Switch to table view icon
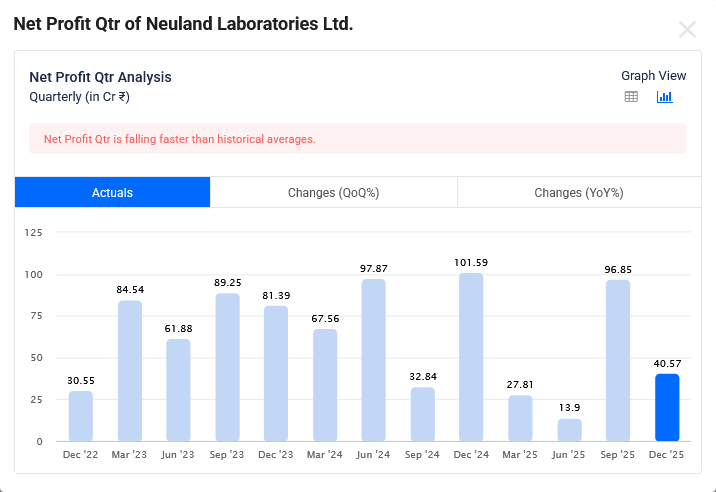Screen dimensions: 716x492 pos(631,97)
